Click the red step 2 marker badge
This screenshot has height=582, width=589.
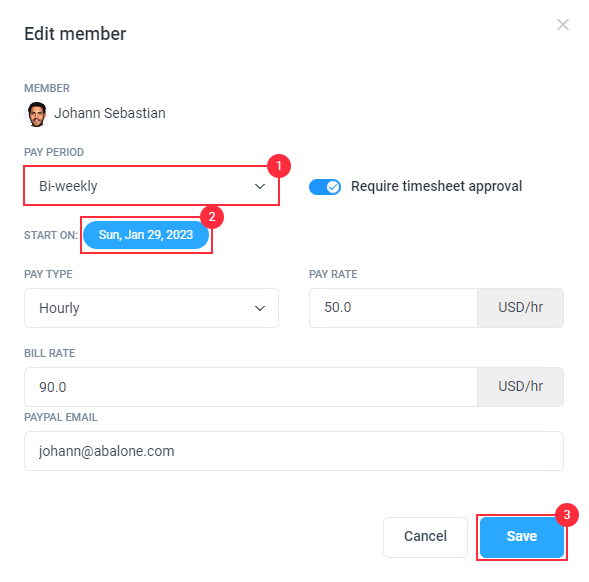(212, 217)
